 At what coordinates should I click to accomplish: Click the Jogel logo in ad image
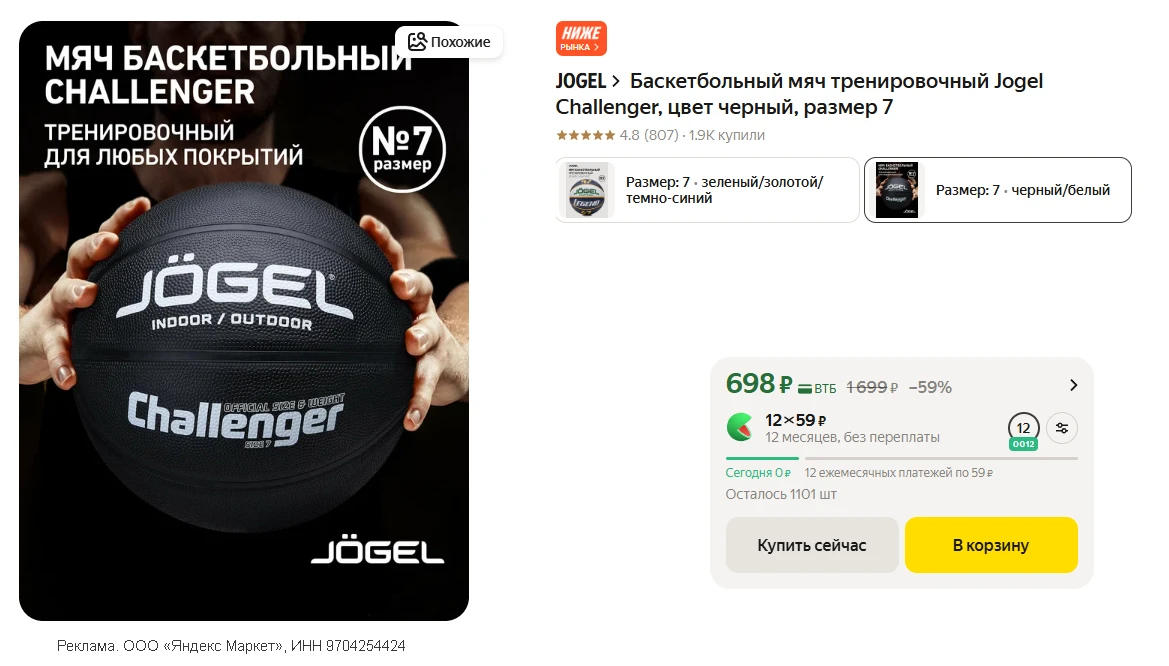[x=377, y=552]
